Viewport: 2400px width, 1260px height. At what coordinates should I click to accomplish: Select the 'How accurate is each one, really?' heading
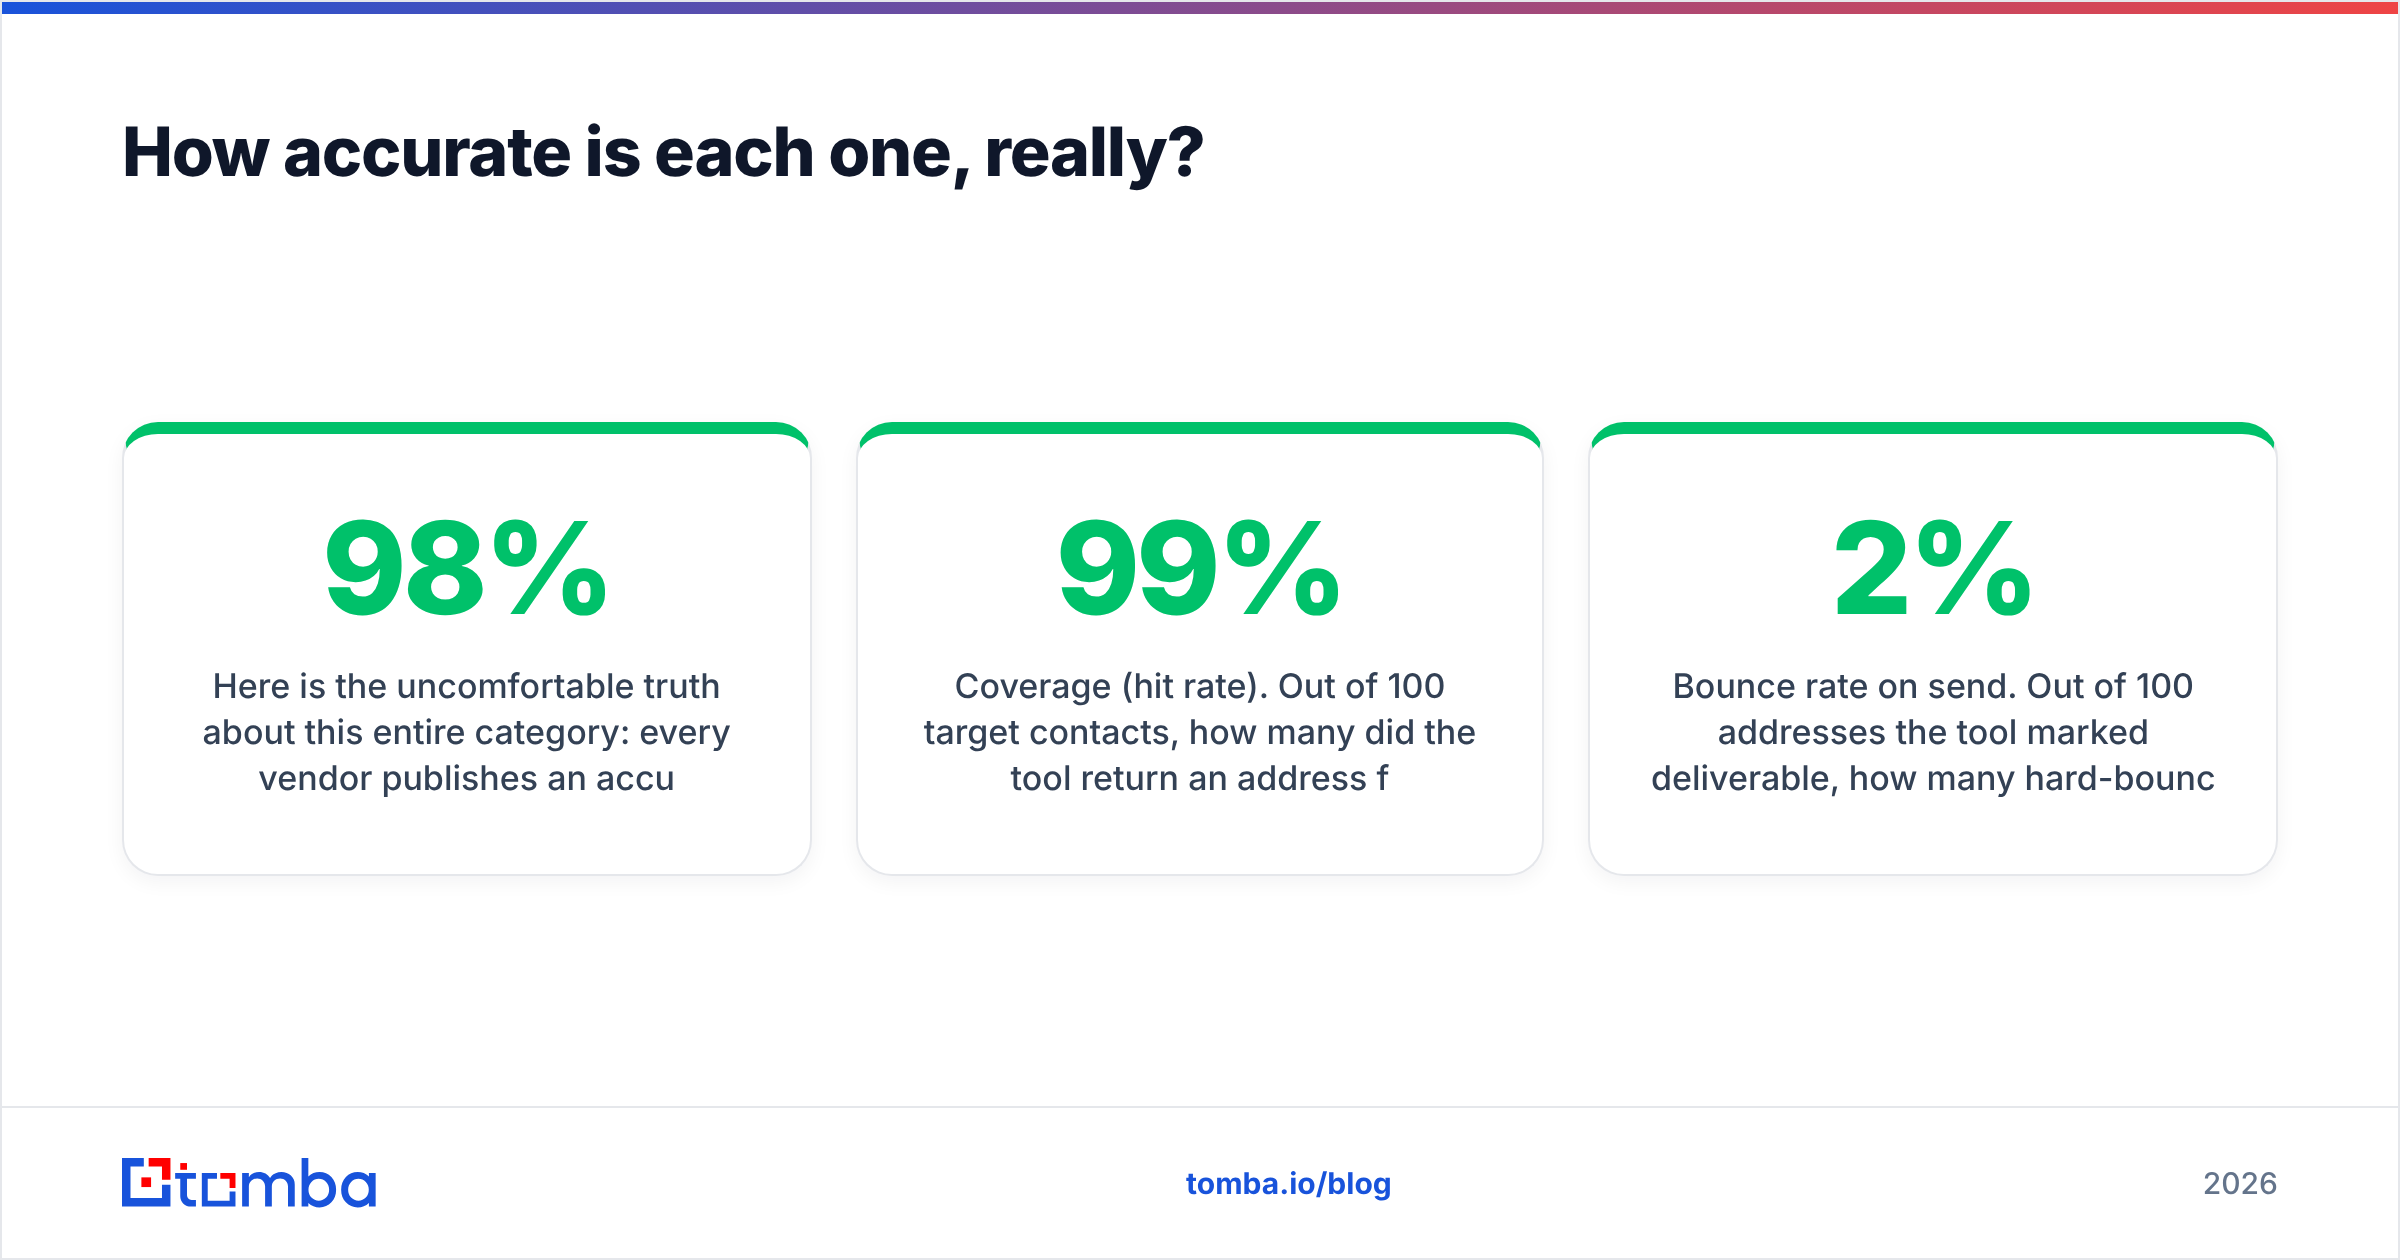coord(662,153)
